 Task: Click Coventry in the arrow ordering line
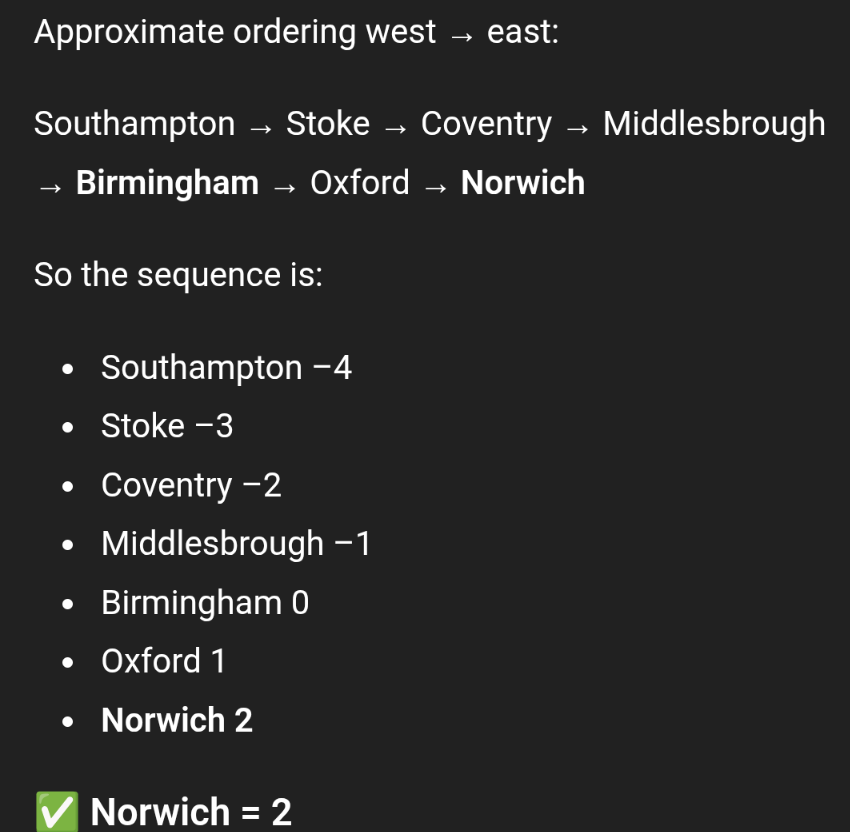coord(486,124)
